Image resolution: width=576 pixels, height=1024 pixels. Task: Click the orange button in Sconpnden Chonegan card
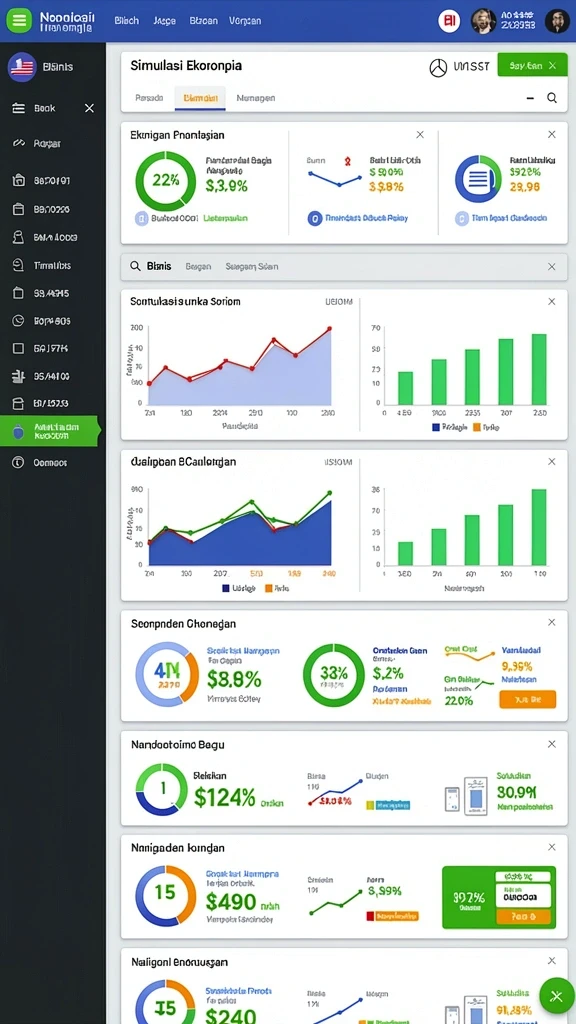[527, 699]
